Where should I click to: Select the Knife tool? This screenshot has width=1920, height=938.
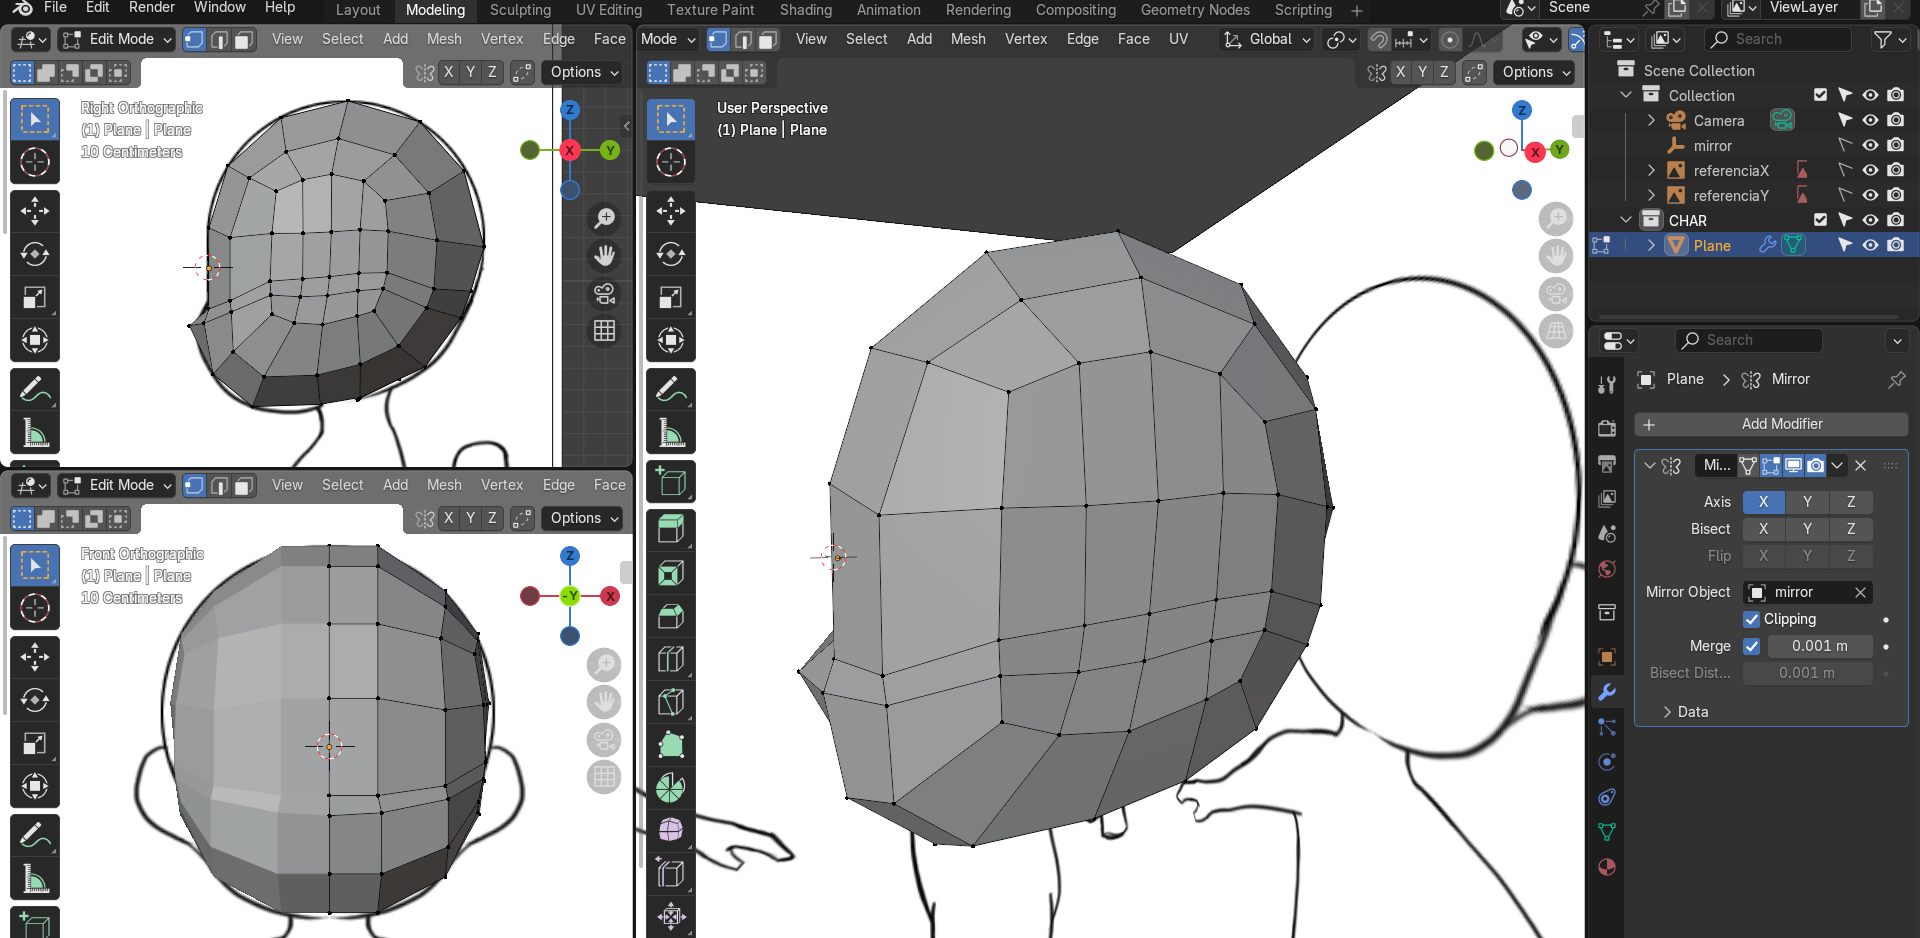coord(671,702)
